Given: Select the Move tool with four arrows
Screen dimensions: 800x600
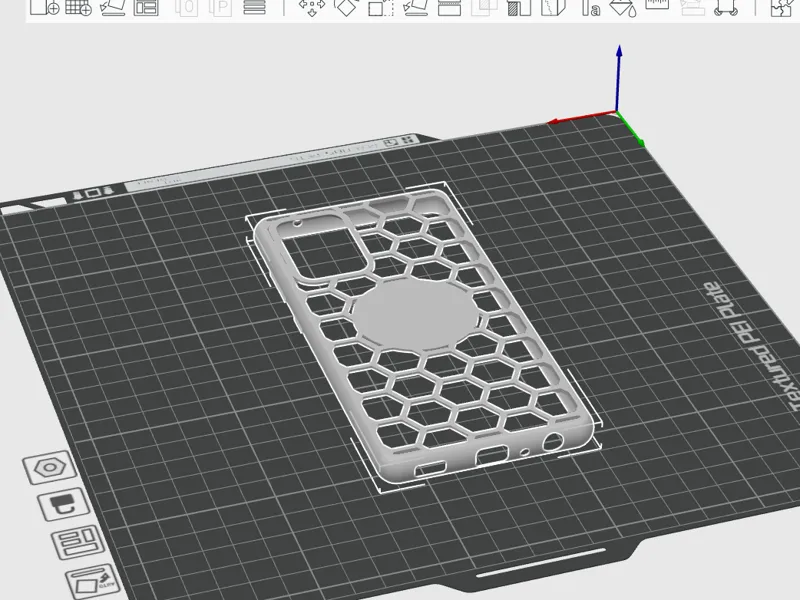Looking at the screenshot, I should point(312,7).
